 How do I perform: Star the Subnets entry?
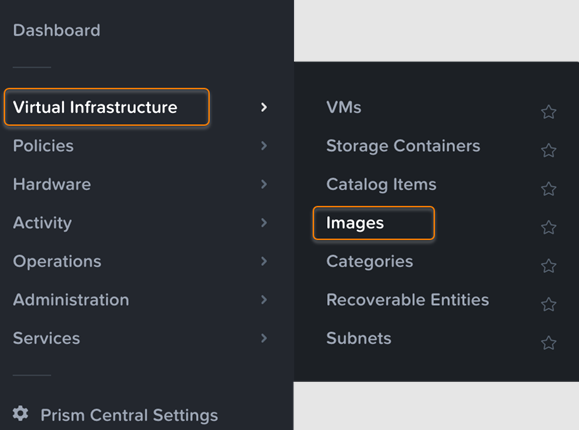tap(549, 343)
